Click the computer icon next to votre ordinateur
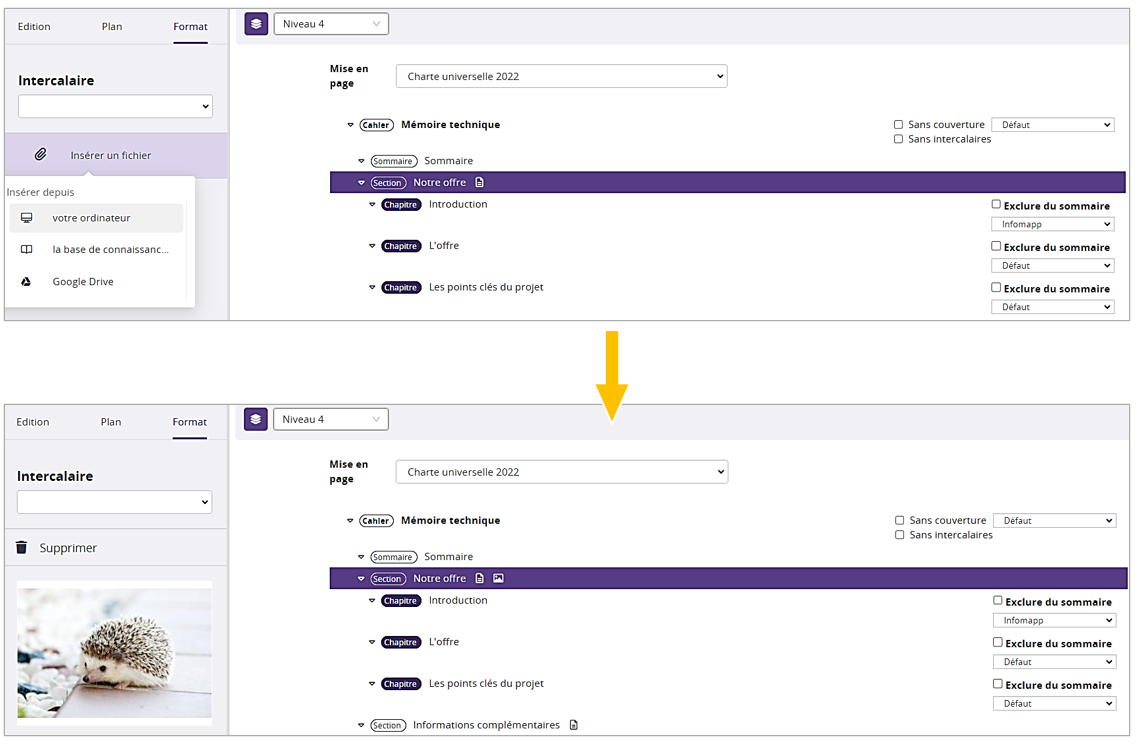 coord(27,218)
